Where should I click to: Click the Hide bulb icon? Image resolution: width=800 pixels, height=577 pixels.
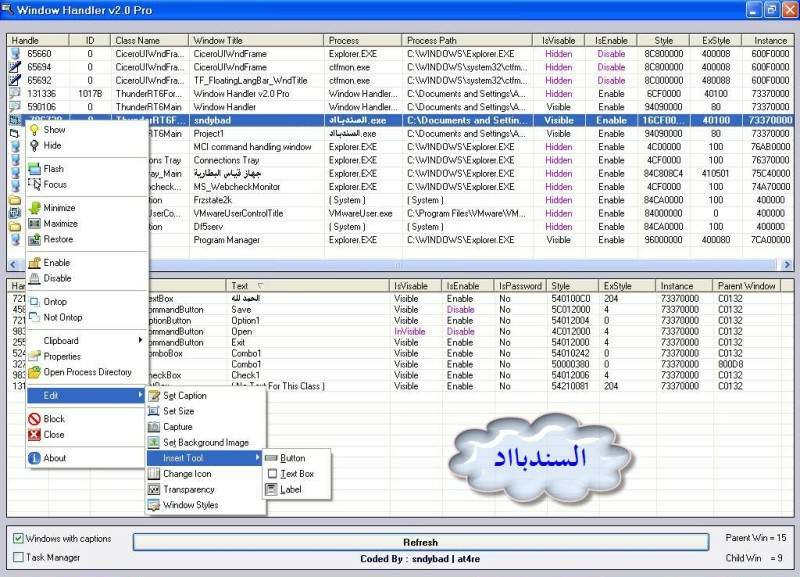34,146
